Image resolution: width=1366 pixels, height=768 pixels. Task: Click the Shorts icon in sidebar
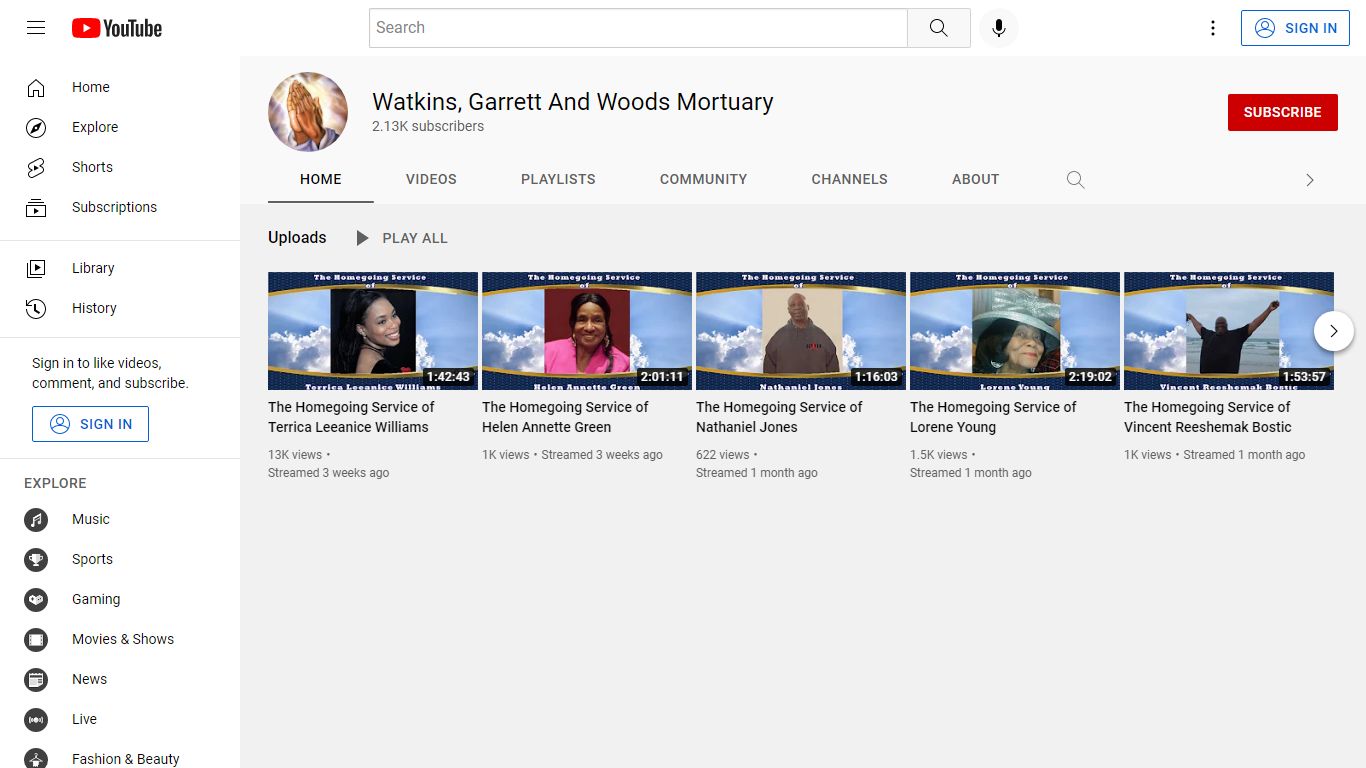coord(36,168)
